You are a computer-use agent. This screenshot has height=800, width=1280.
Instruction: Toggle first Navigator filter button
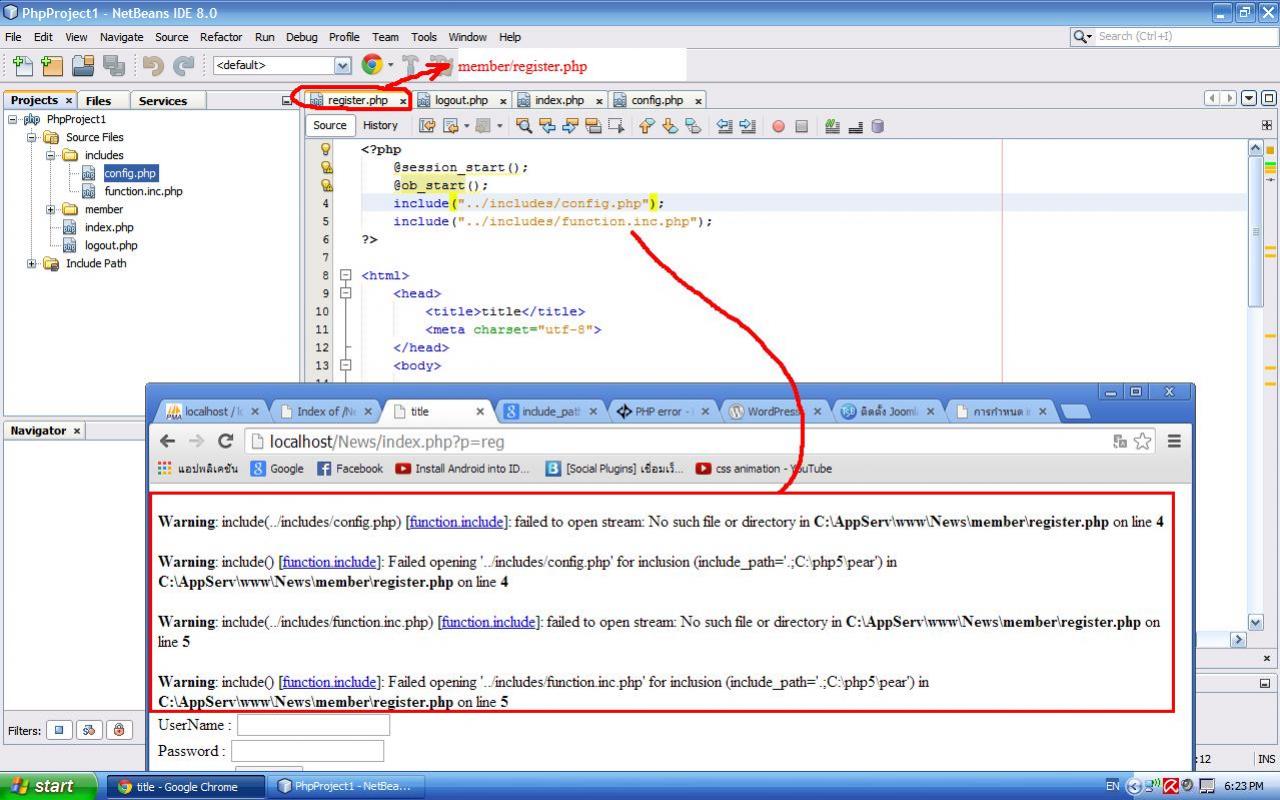point(59,730)
